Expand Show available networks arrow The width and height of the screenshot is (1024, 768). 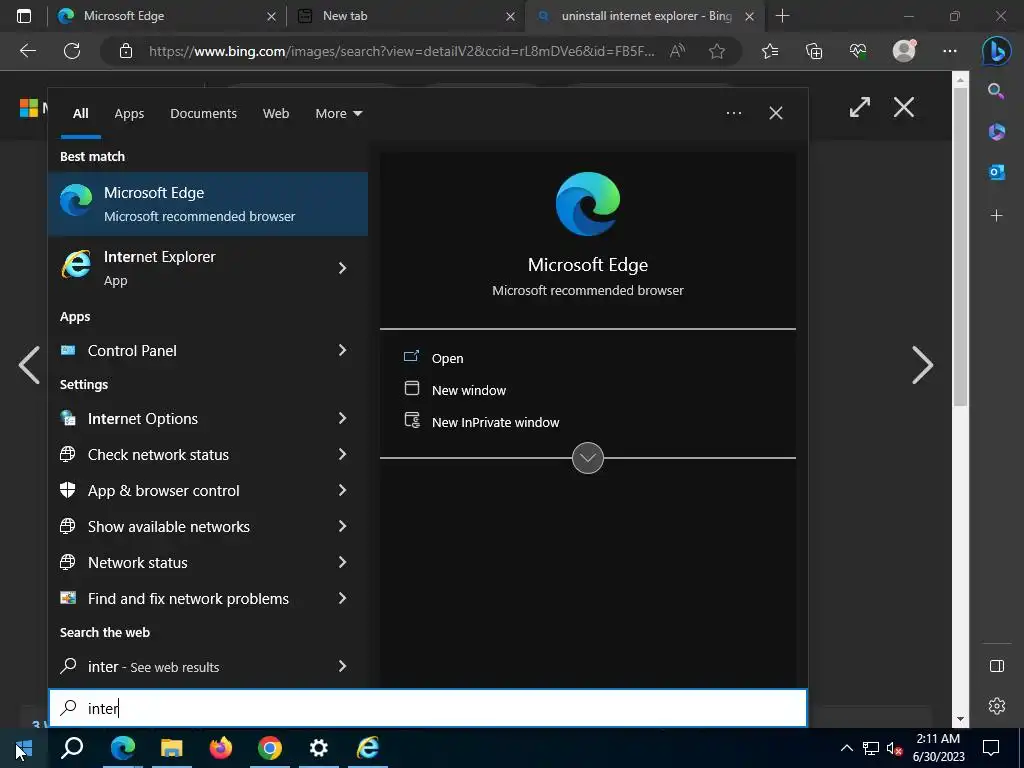(x=342, y=526)
